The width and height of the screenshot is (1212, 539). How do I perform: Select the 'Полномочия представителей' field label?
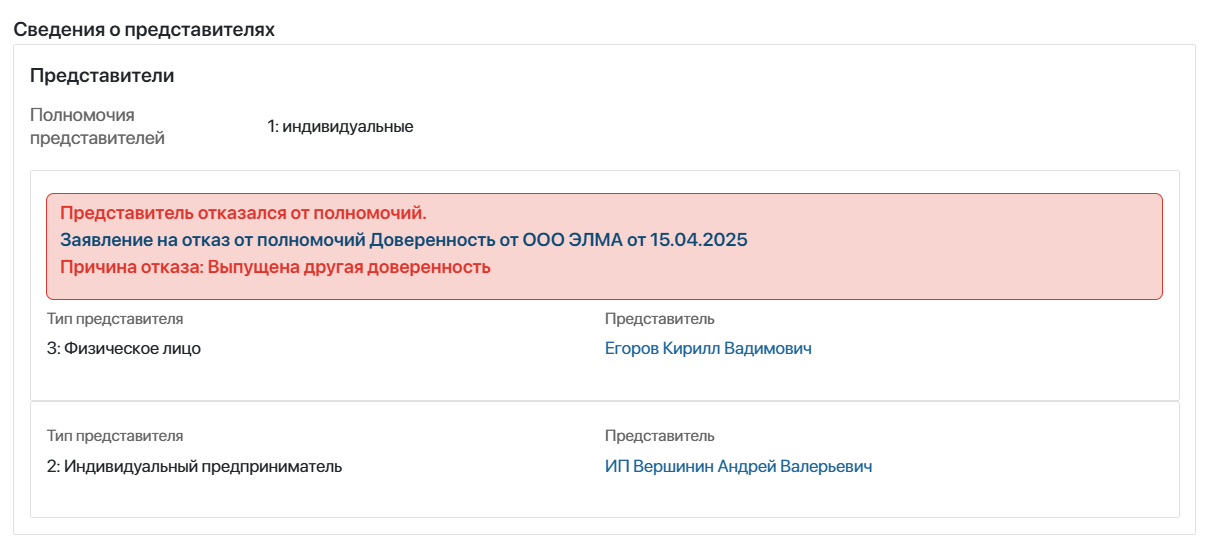[97, 126]
